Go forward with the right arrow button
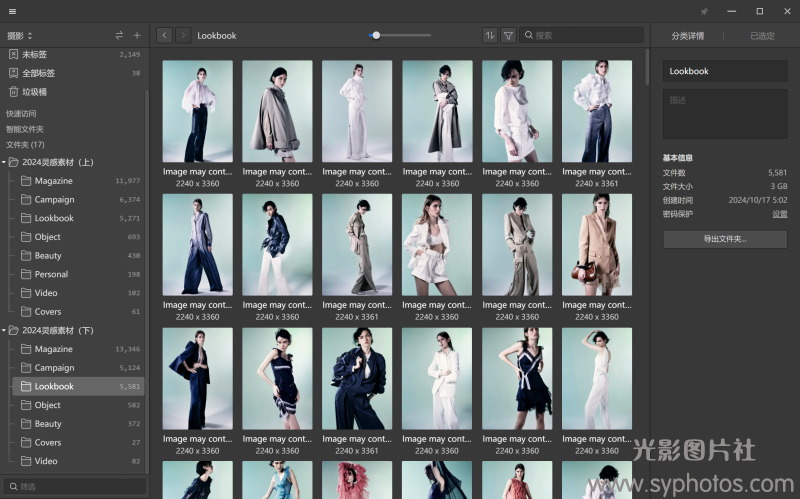This screenshot has width=800, height=499. pos(183,35)
